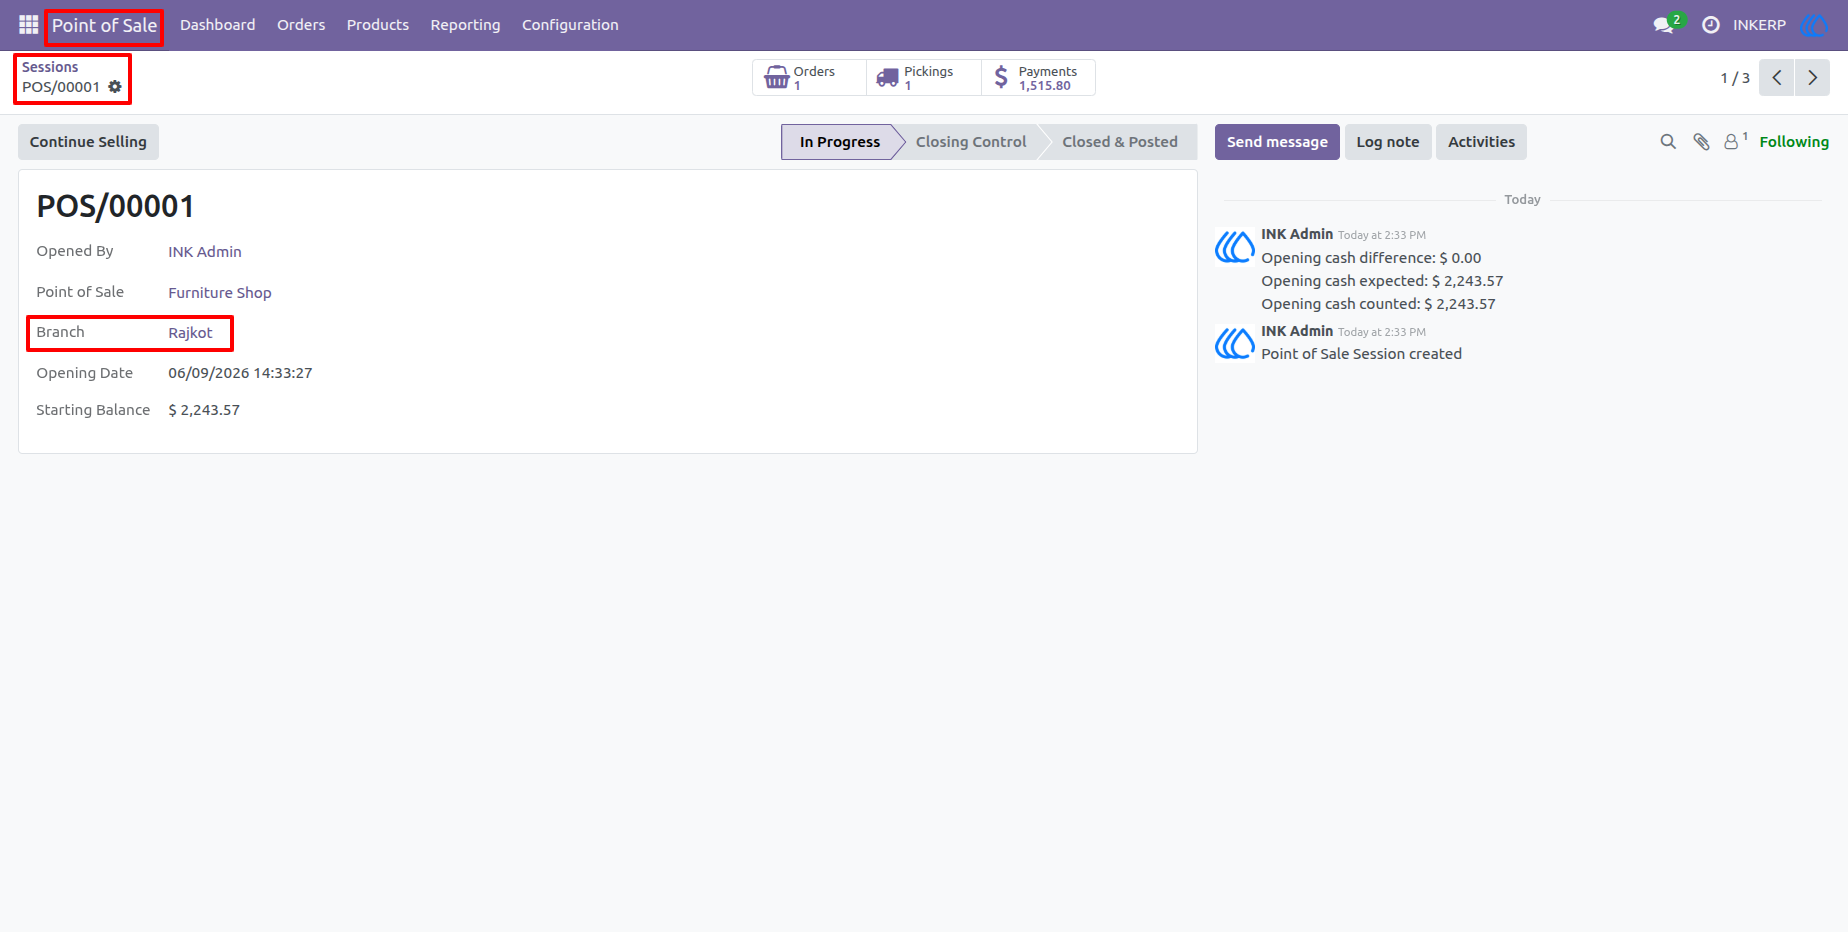The image size is (1848, 932).
Task: Click the Opening Date value 06/09/2026 14:33:27
Action: [x=240, y=373]
